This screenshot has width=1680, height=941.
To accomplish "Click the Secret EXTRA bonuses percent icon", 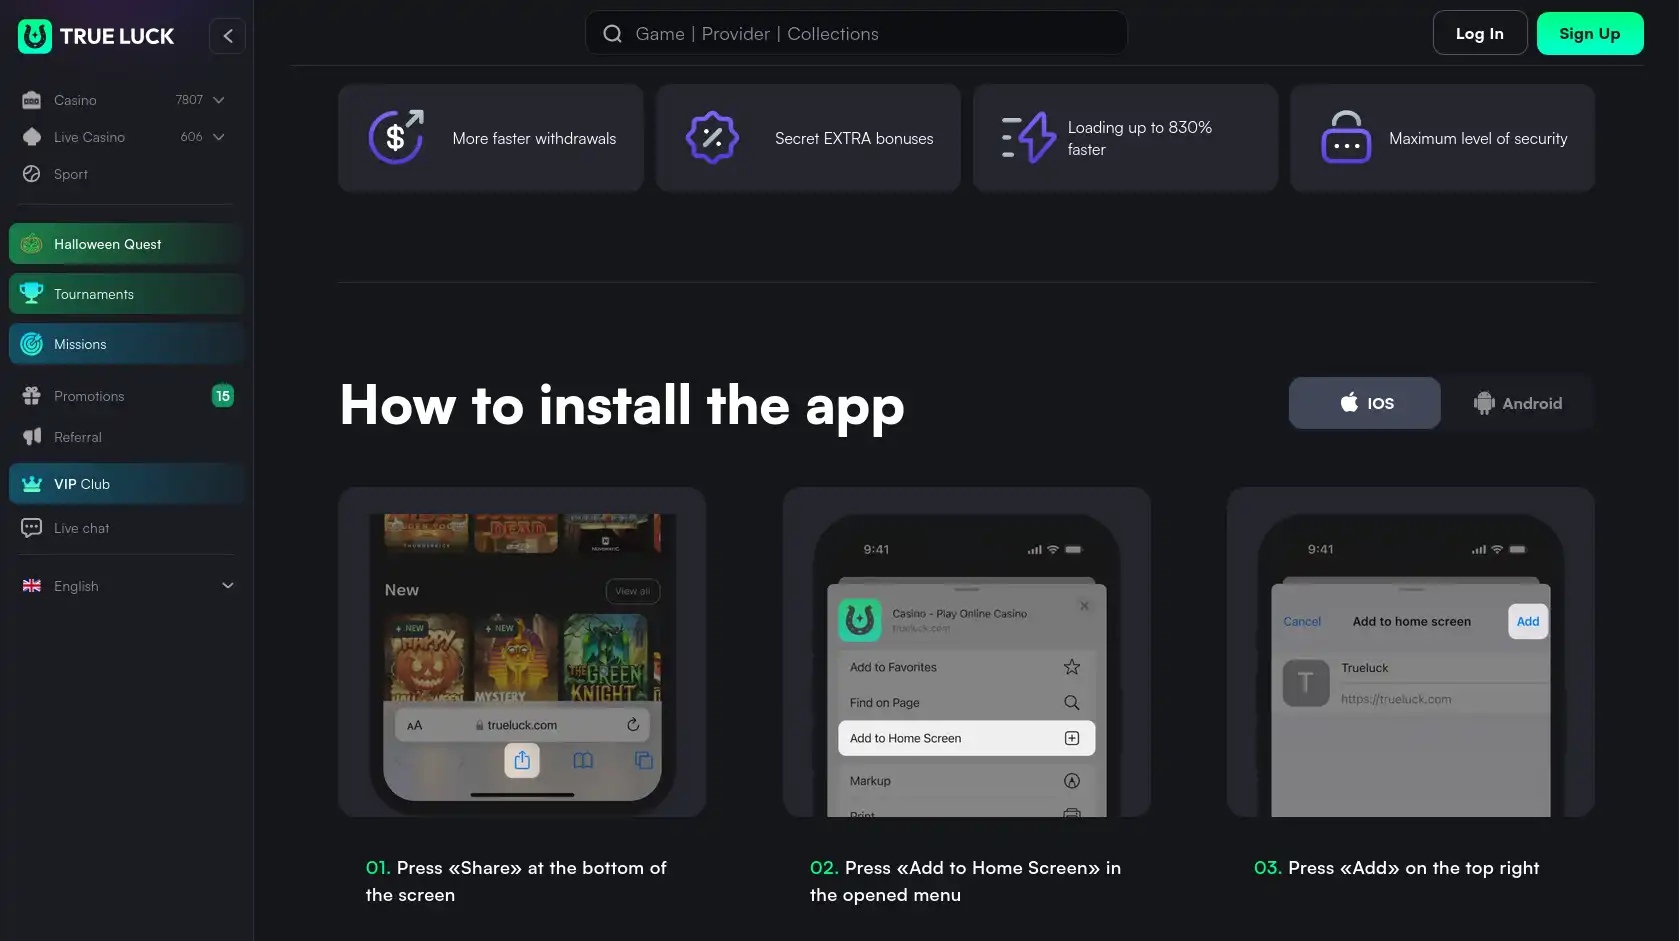I will pos(712,137).
